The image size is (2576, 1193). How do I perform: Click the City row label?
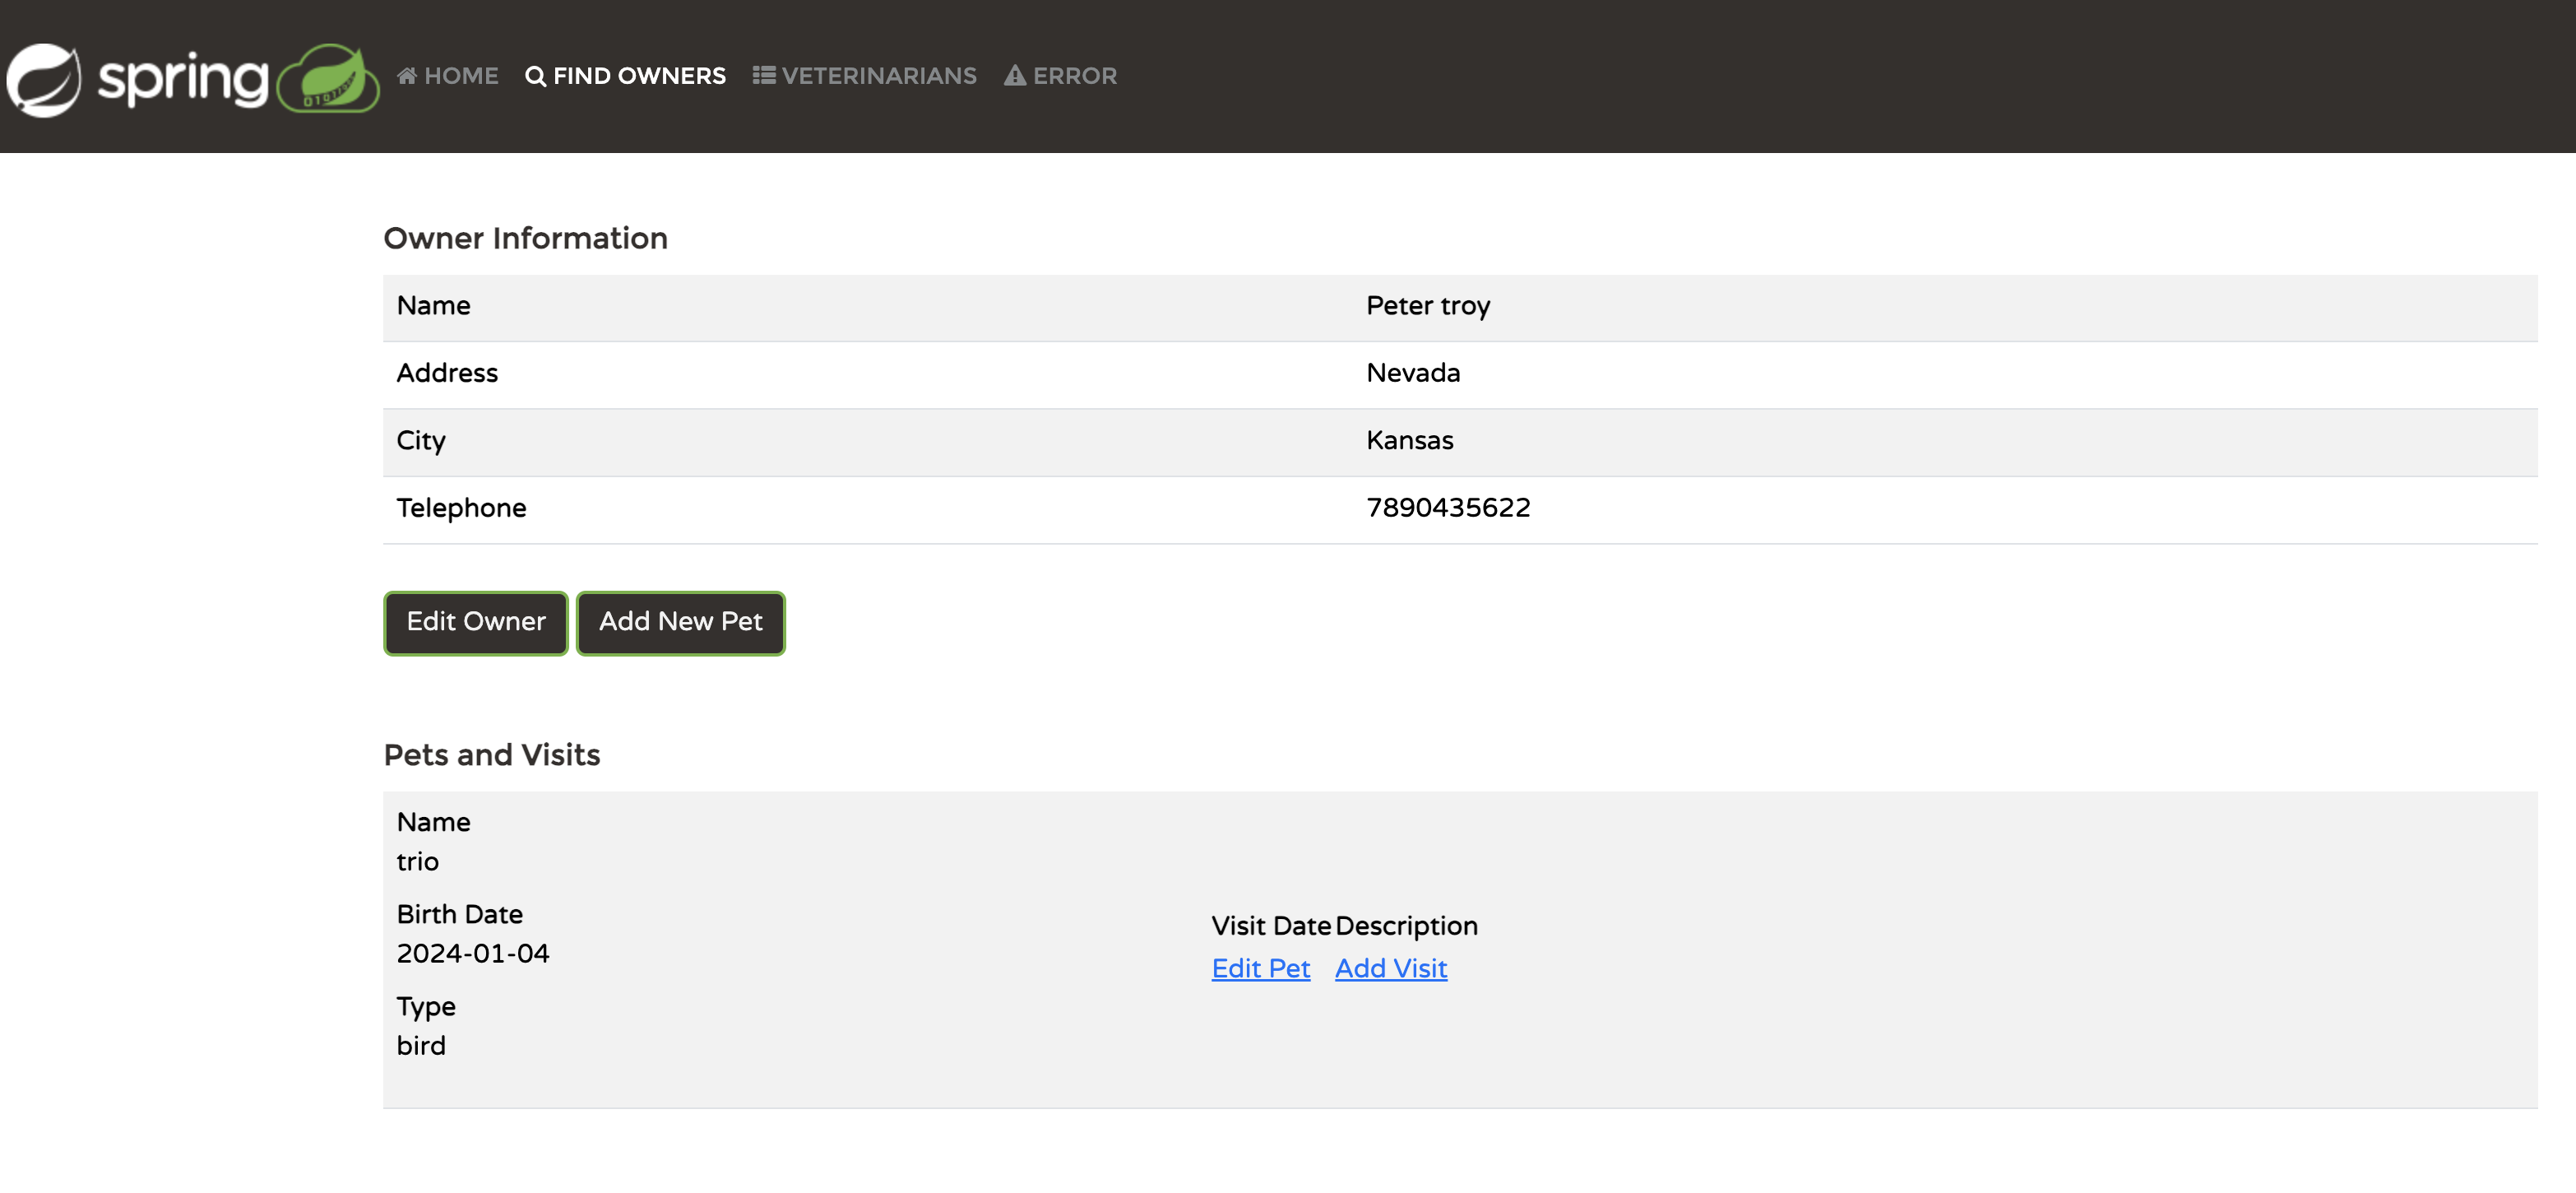point(421,441)
